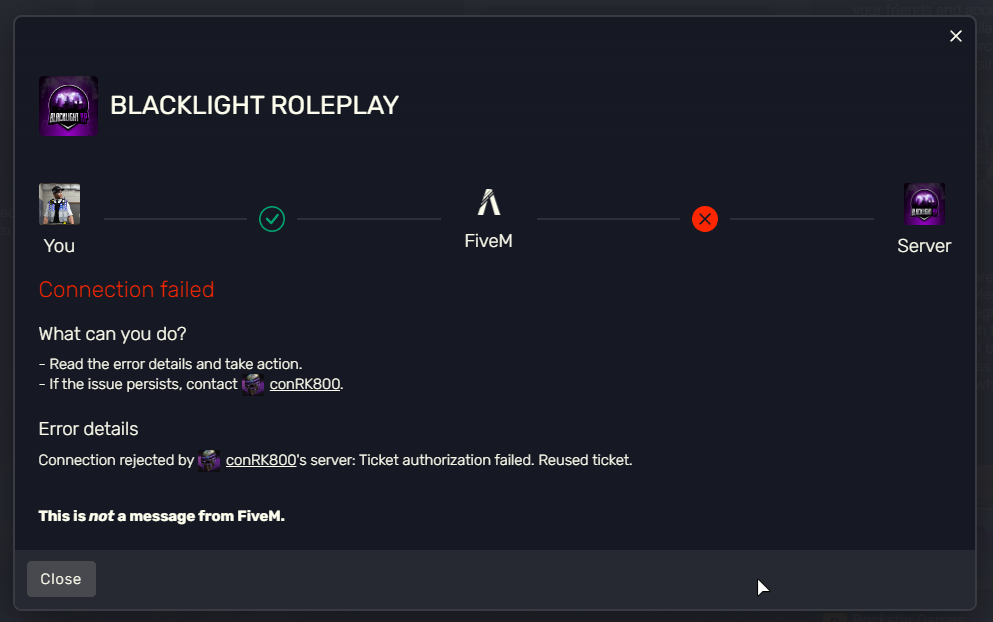This screenshot has width=993, height=622.
Task: Click the Server avatar icon on the right
Action: coord(923,203)
